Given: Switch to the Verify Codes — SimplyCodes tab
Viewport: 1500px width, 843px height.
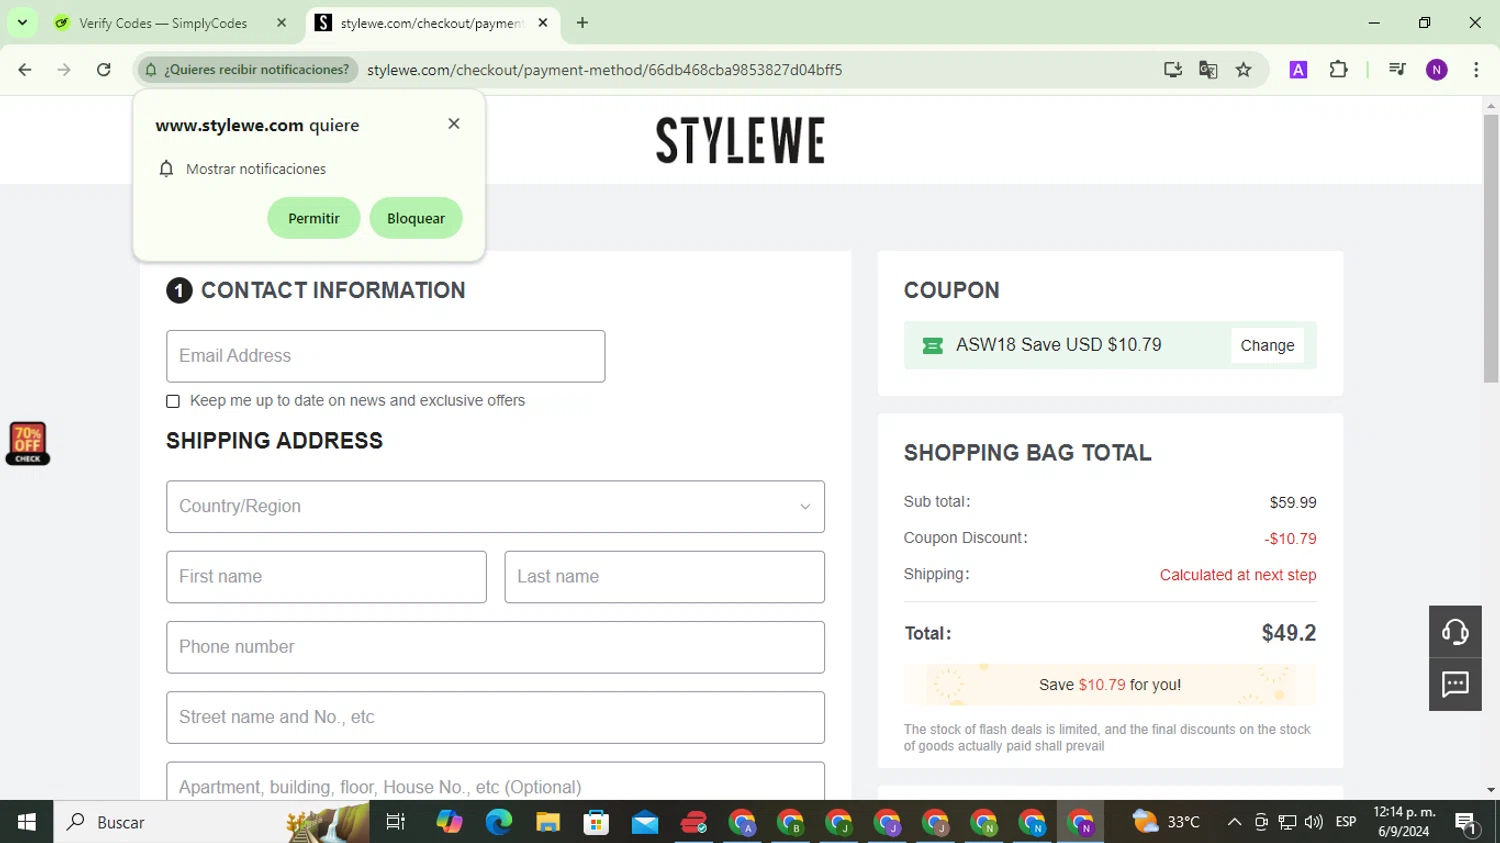Looking at the screenshot, I should pos(163,23).
